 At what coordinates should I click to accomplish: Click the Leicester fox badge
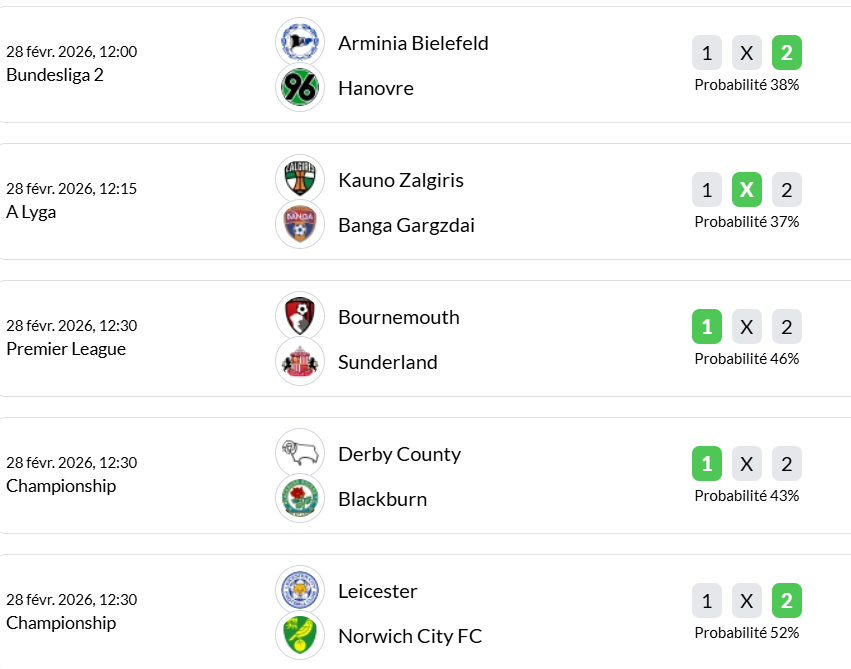coord(300,590)
